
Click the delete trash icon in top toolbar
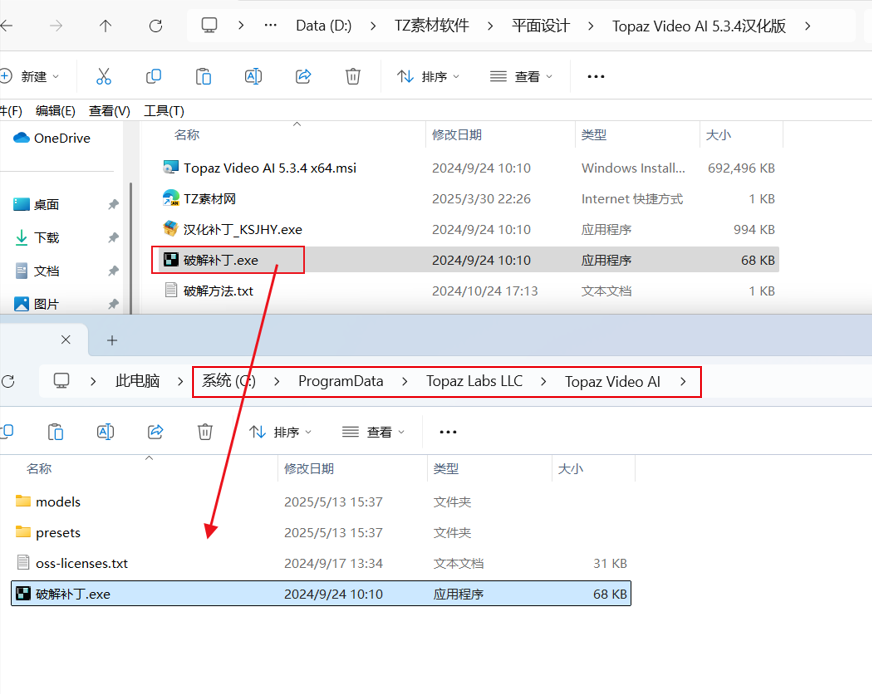(353, 76)
